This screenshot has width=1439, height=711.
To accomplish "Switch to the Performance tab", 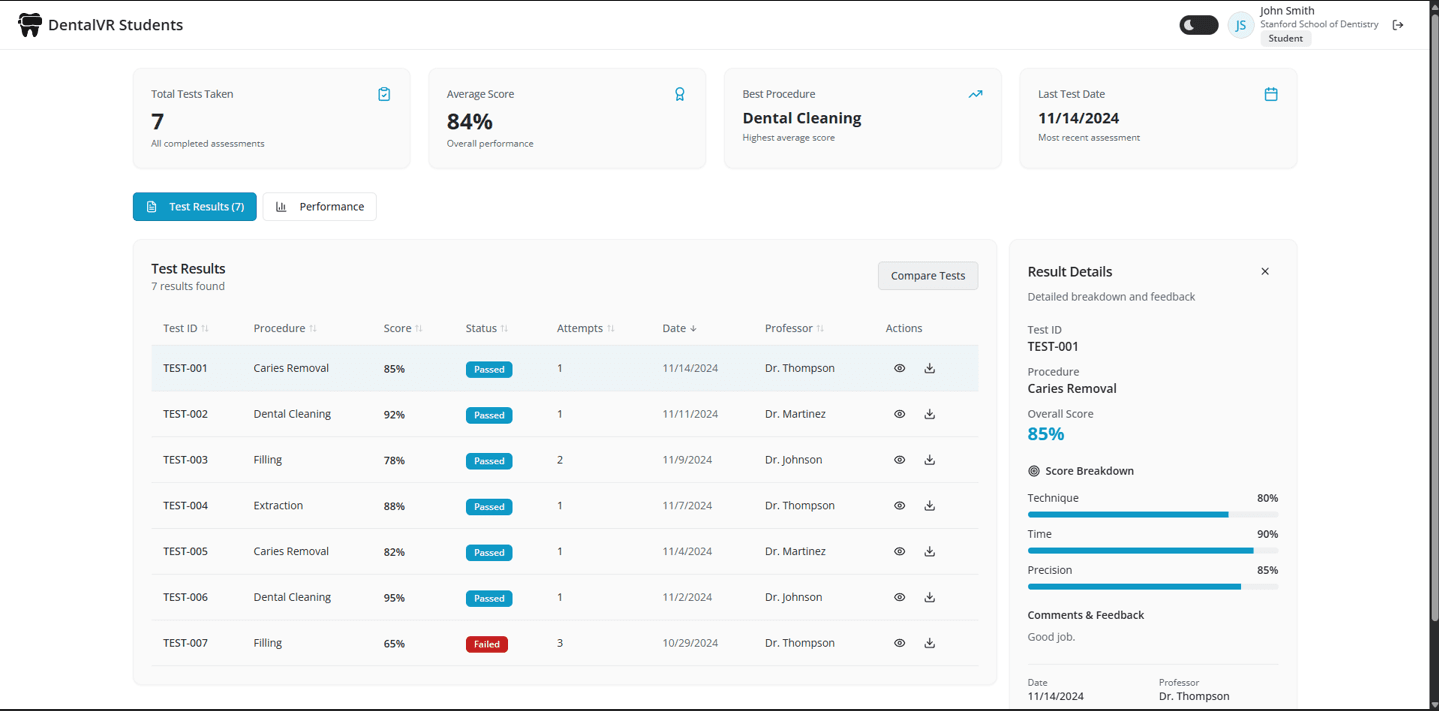I will point(320,207).
